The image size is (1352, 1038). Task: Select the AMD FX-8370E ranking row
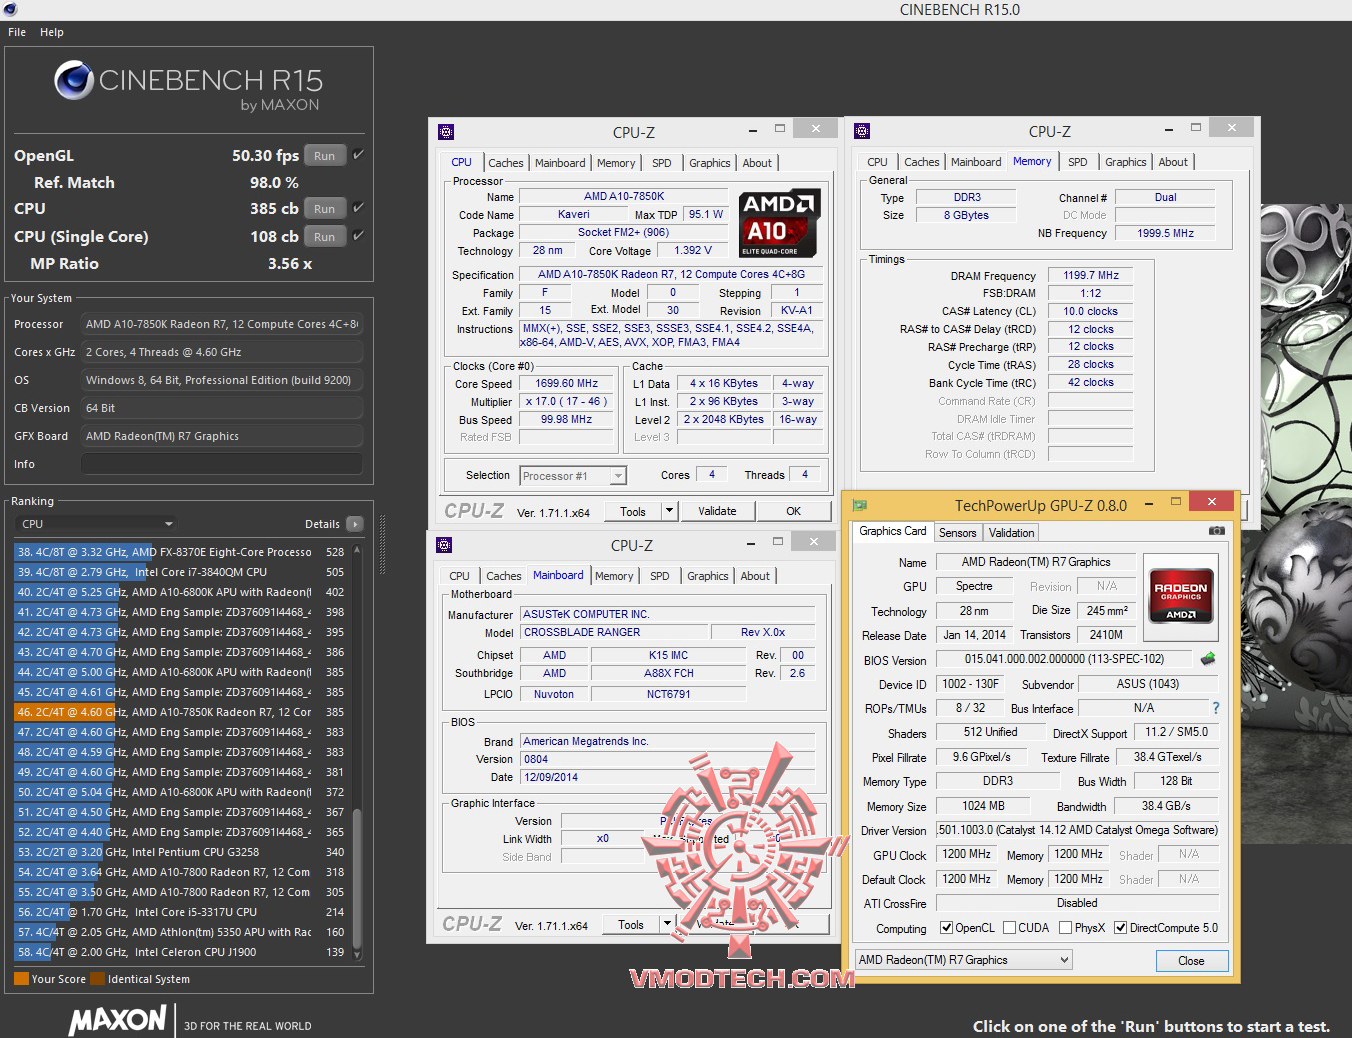(x=180, y=552)
